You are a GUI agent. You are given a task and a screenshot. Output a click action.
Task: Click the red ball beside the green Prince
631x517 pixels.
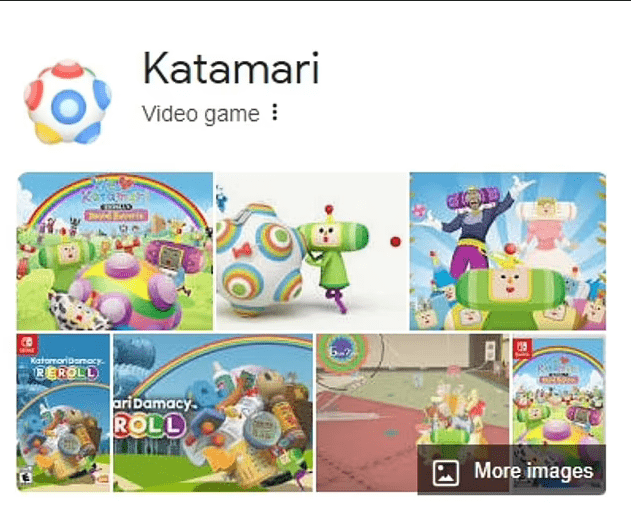click(396, 241)
